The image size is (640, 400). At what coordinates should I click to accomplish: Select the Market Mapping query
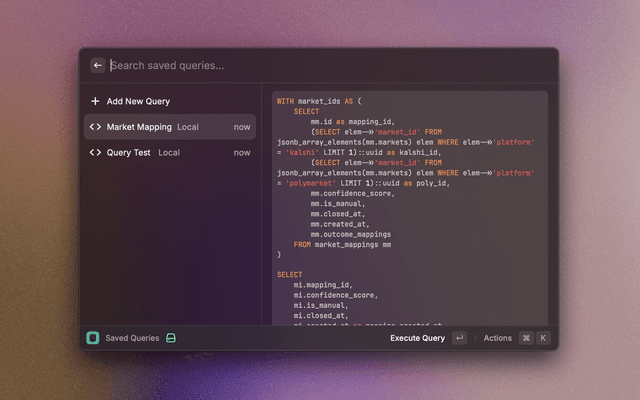pyautogui.click(x=139, y=127)
